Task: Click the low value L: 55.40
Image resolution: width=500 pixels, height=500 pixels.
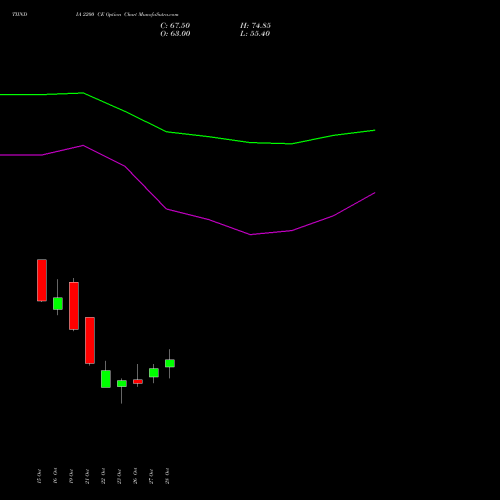Action: click(x=255, y=34)
